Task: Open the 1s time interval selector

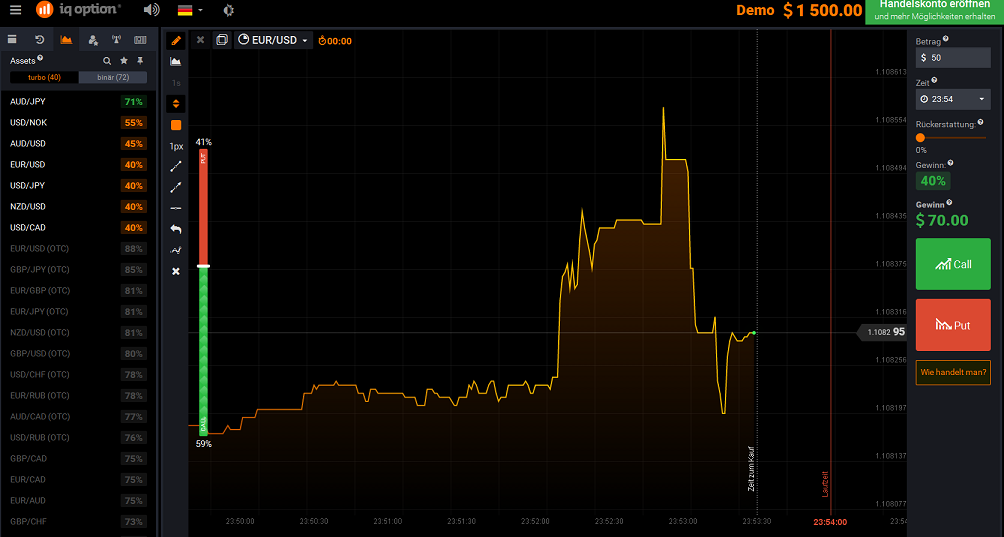Action: pyautogui.click(x=176, y=83)
